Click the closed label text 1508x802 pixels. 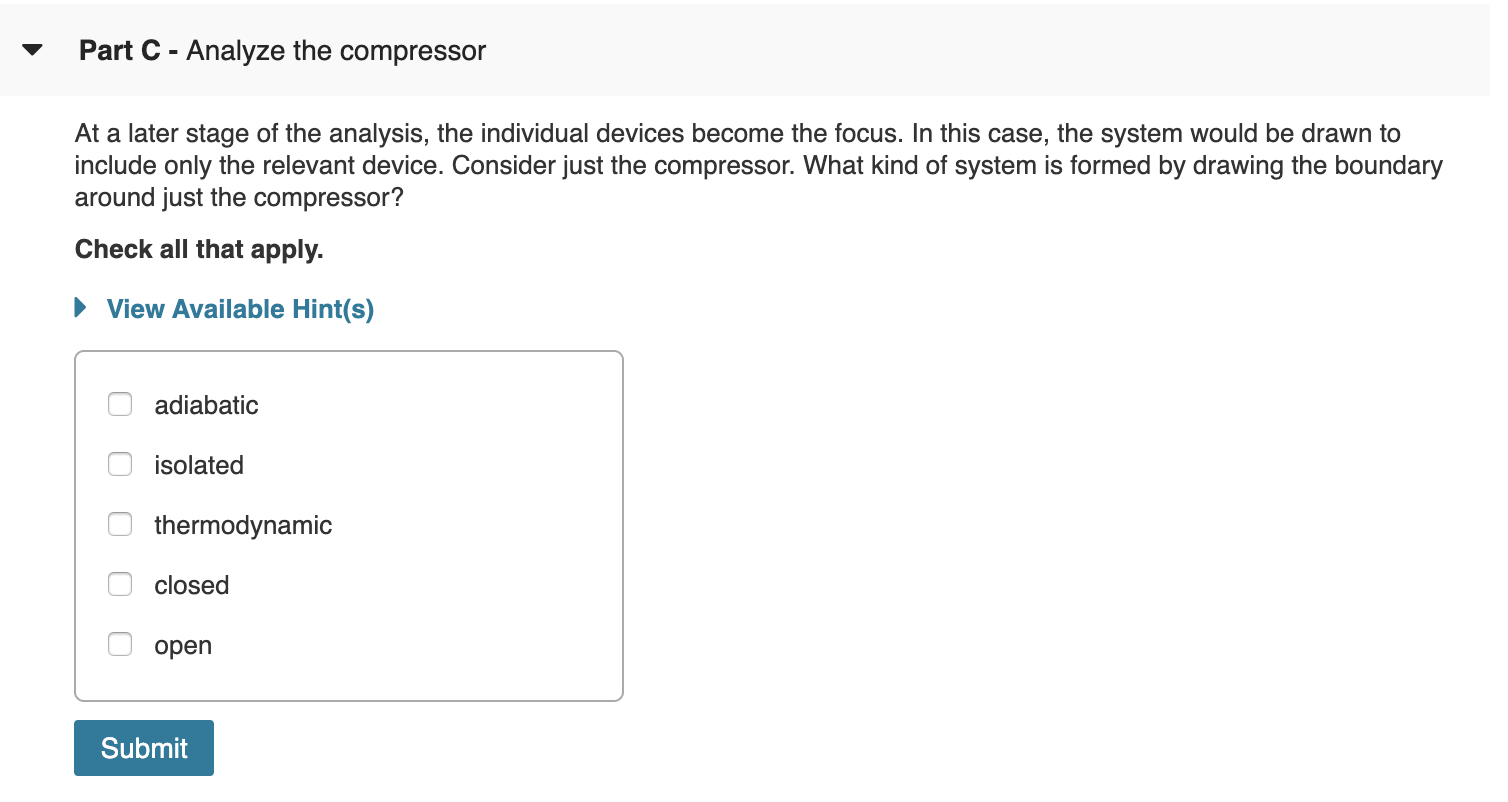[x=191, y=585]
